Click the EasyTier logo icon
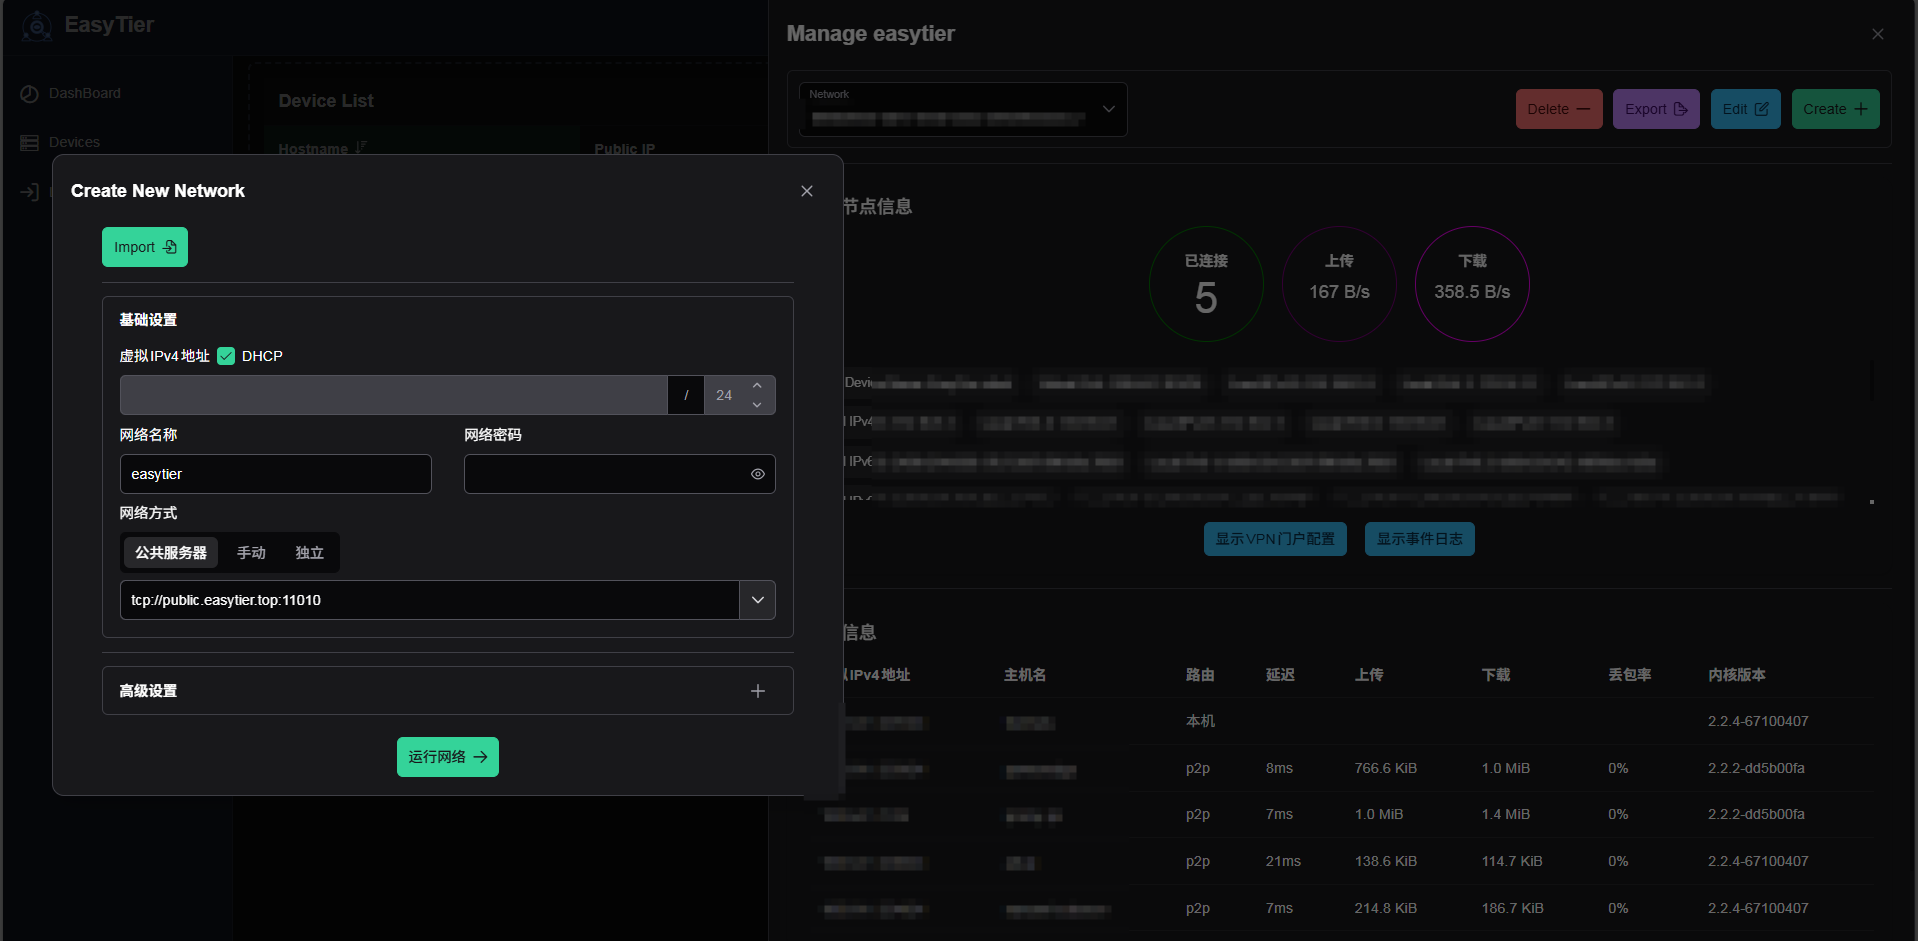The width and height of the screenshot is (1918, 941). pyautogui.click(x=37, y=26)
